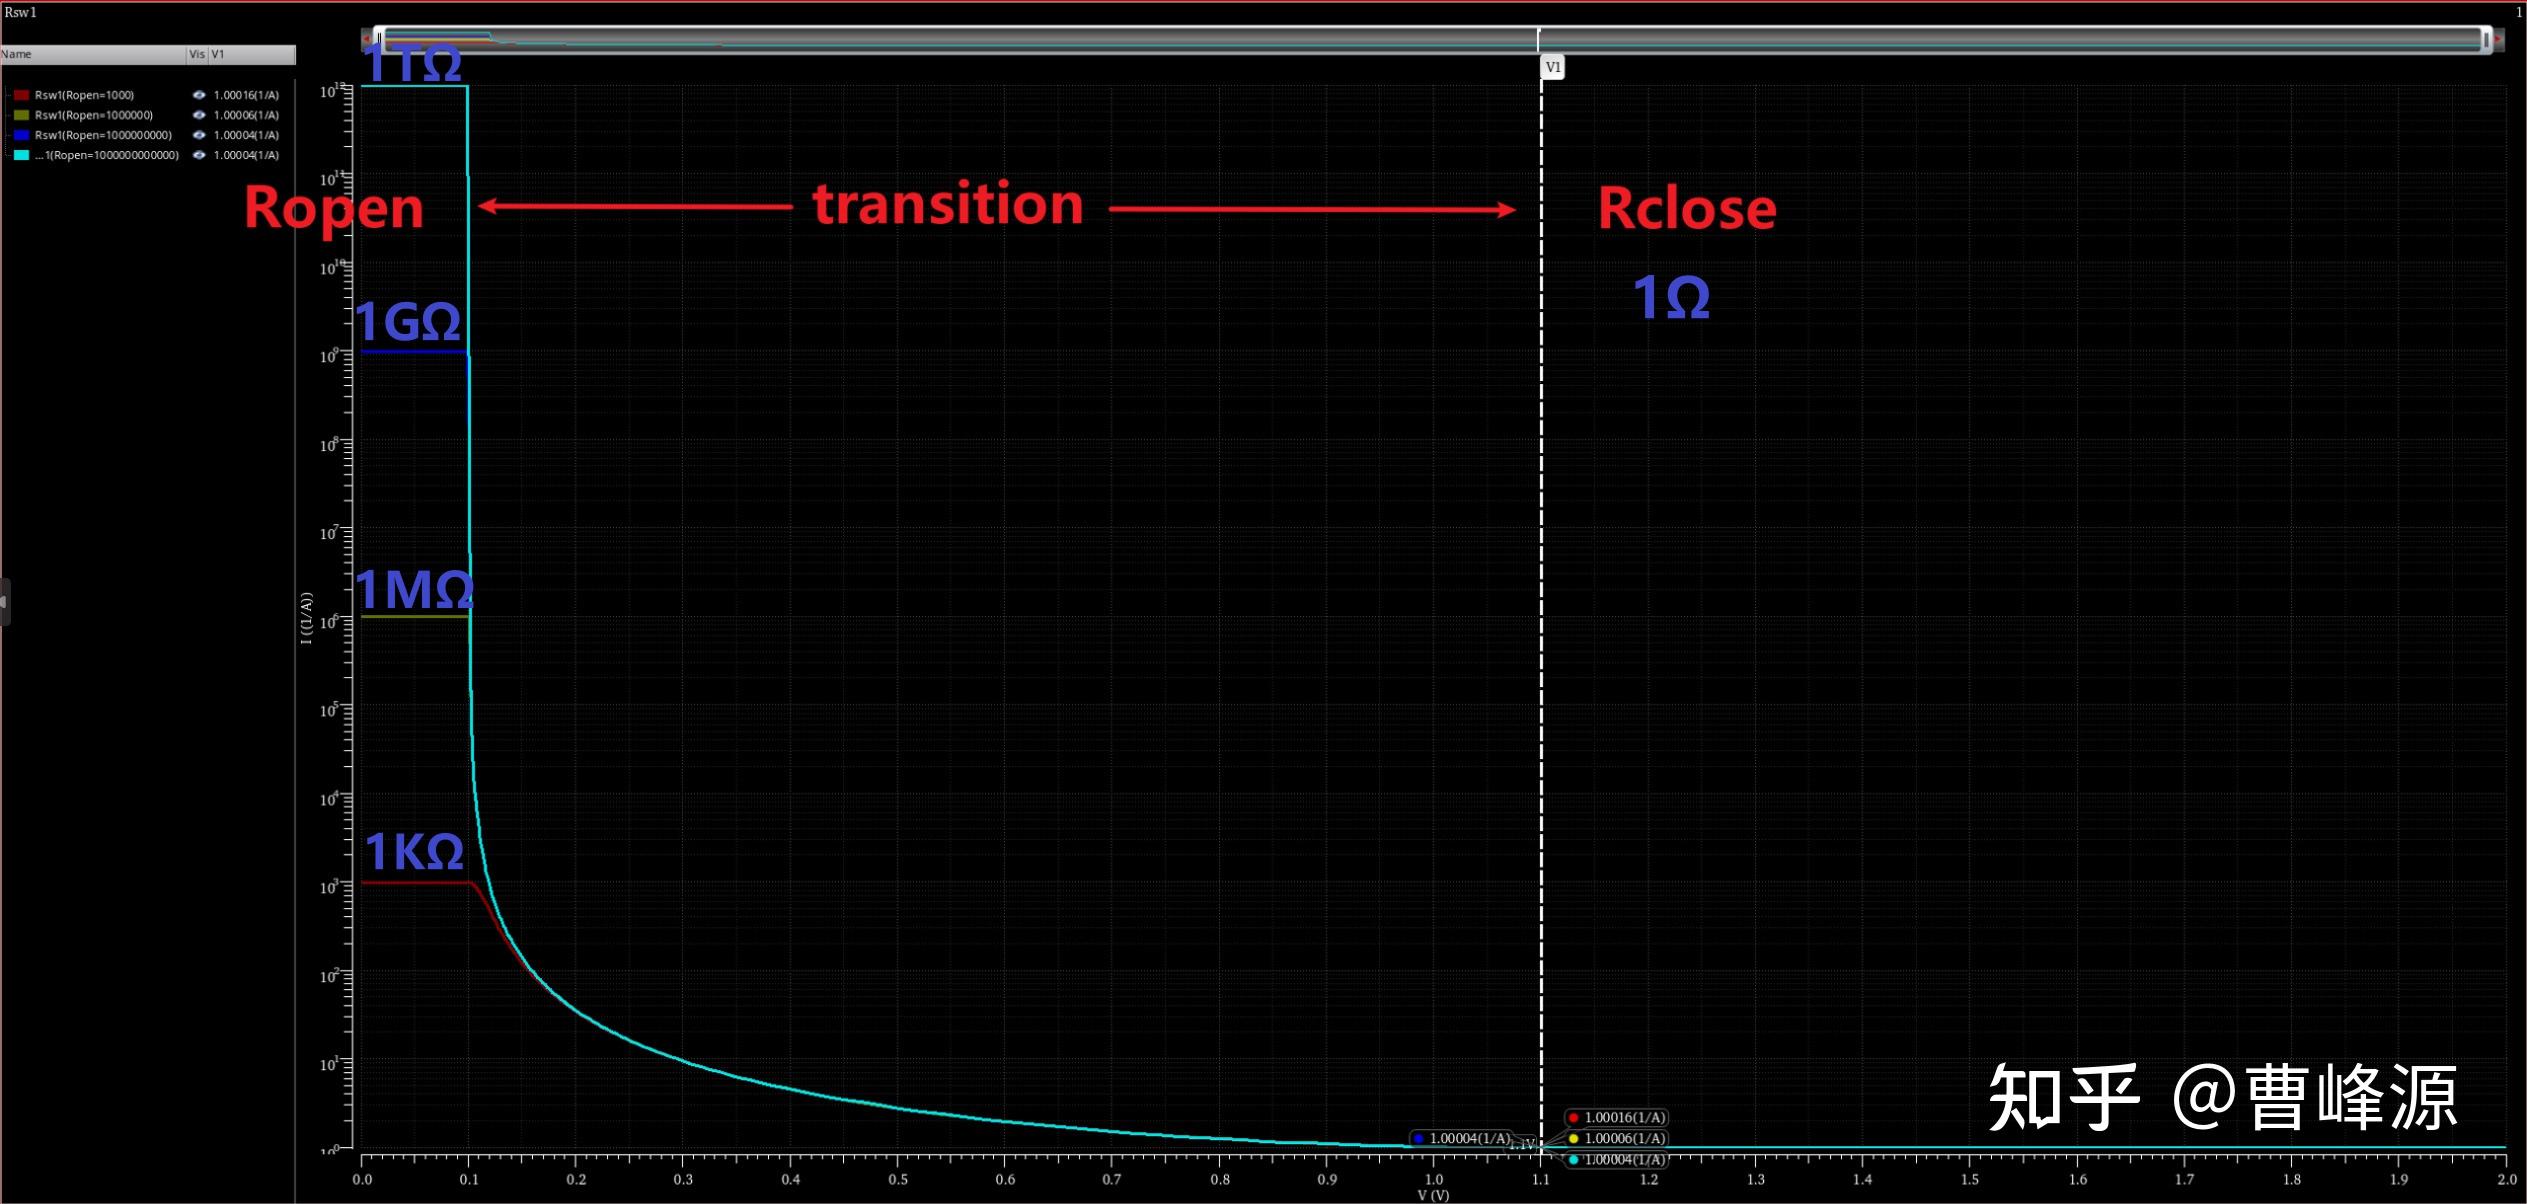The image size is (2527, 1204).
Task: Click the red 1.00016(1/A) marker label
Action: coord(1616,1117)
